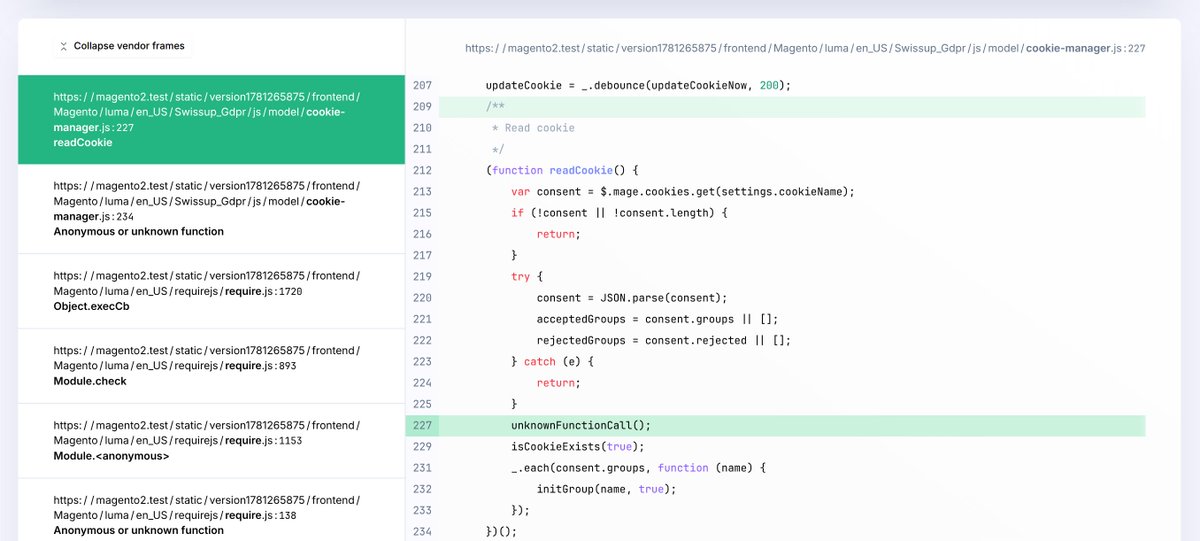Click line number 207 in the gutter
The image size is (1200, 541).
422,85
